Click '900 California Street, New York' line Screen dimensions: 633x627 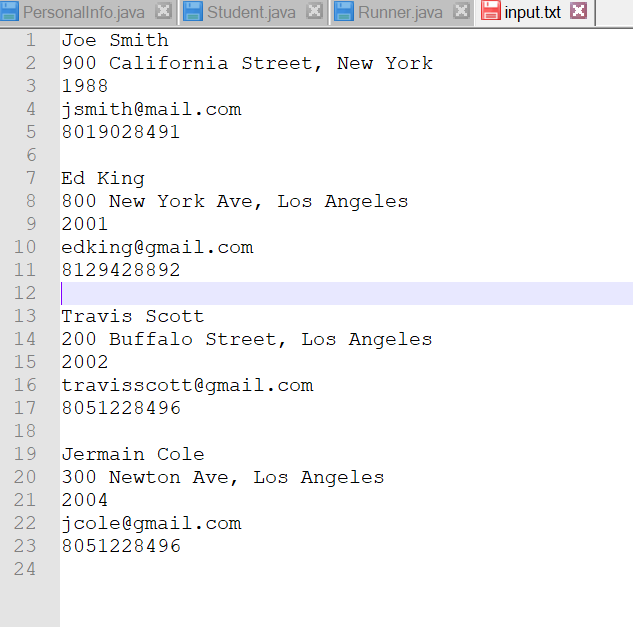point(247,63)
